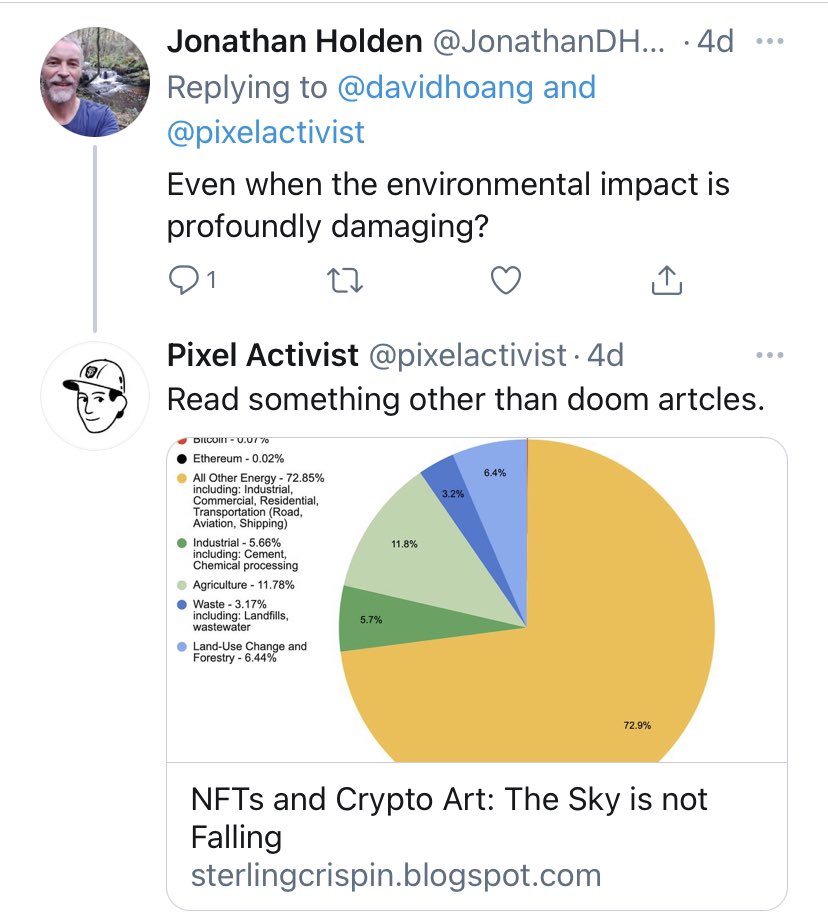Visit sterlingcrispin.blogspot.com domain link

[396, 877]
